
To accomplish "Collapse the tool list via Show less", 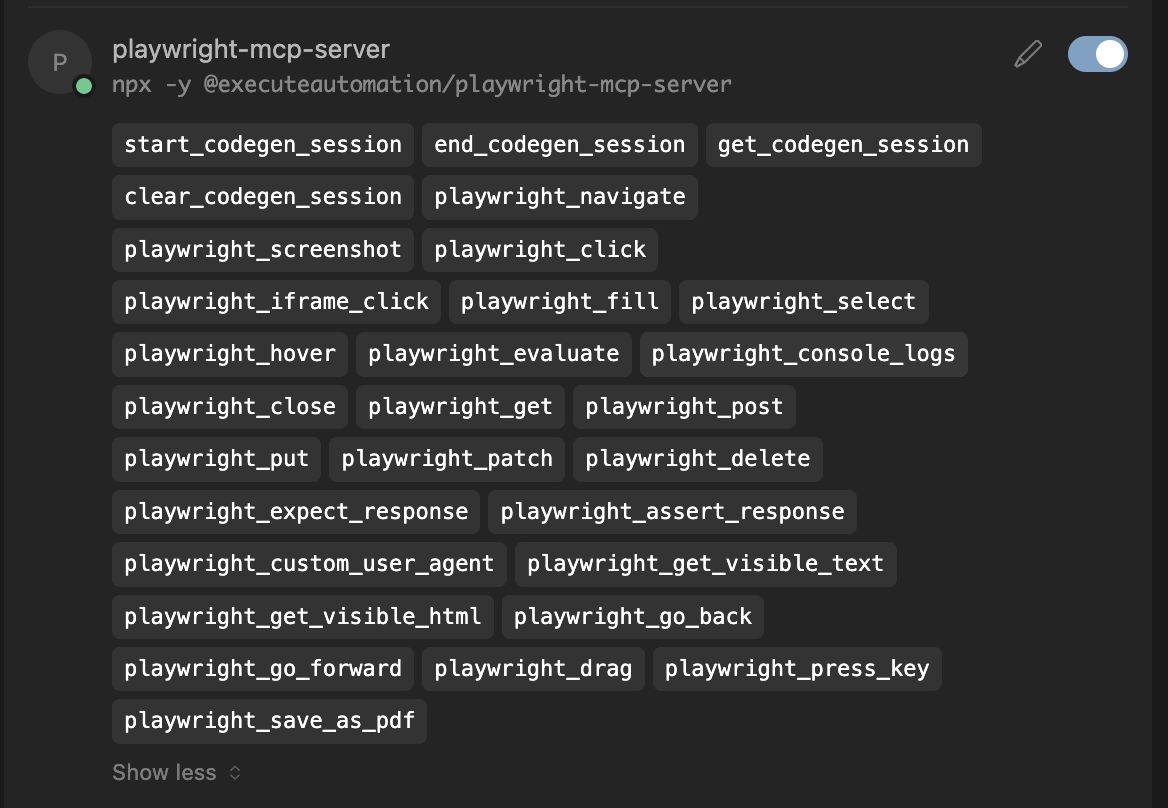I will coord(163,772).
